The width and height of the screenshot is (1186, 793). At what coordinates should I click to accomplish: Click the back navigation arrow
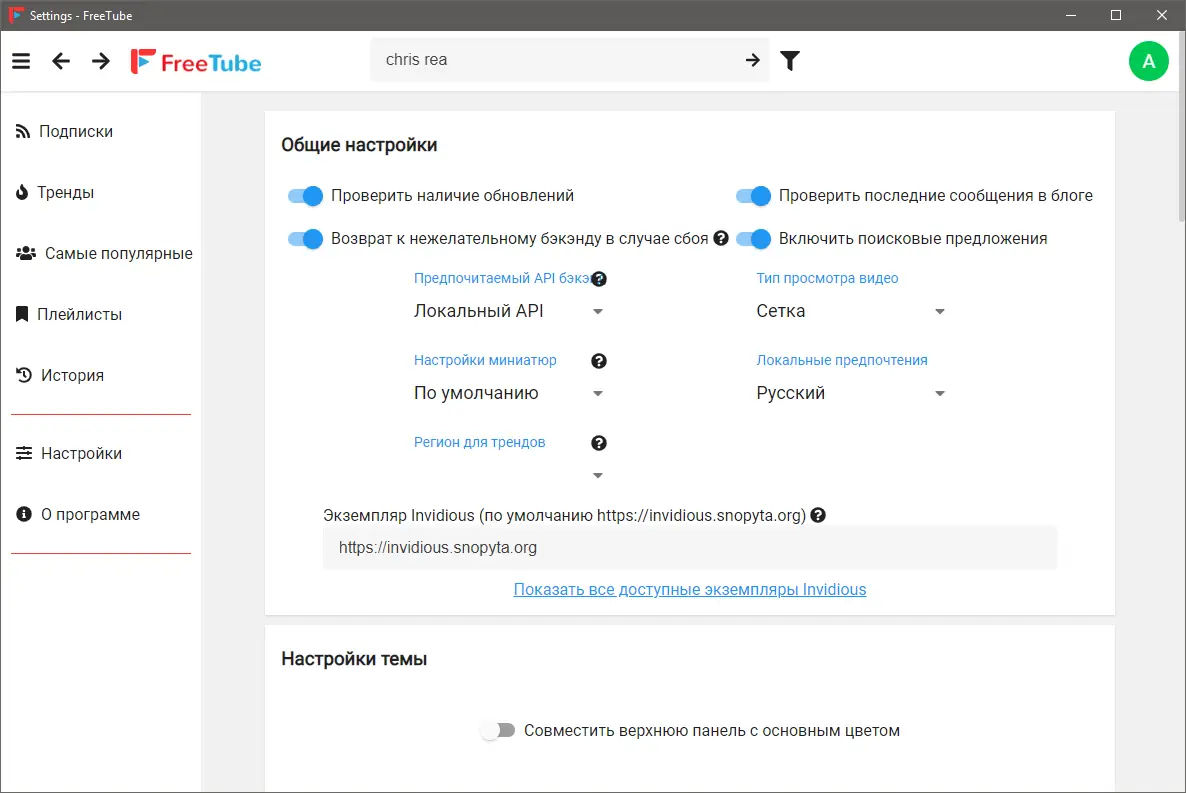60,61
